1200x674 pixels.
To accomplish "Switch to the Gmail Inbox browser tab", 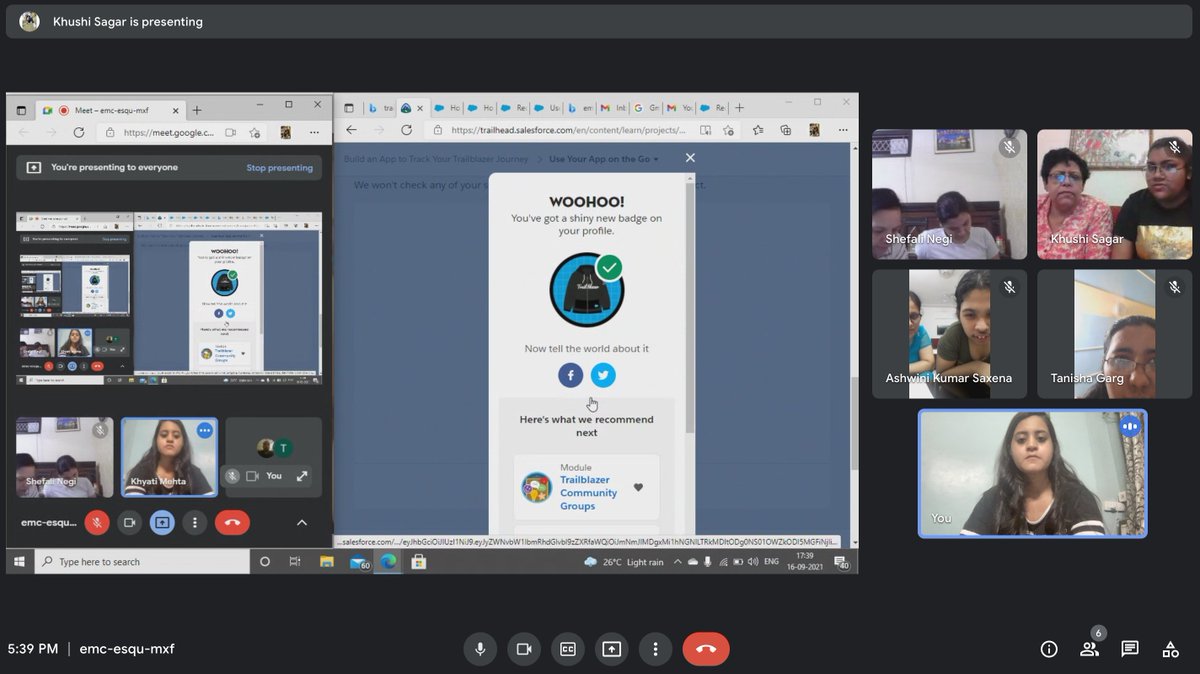I will (x=613, y=108).
